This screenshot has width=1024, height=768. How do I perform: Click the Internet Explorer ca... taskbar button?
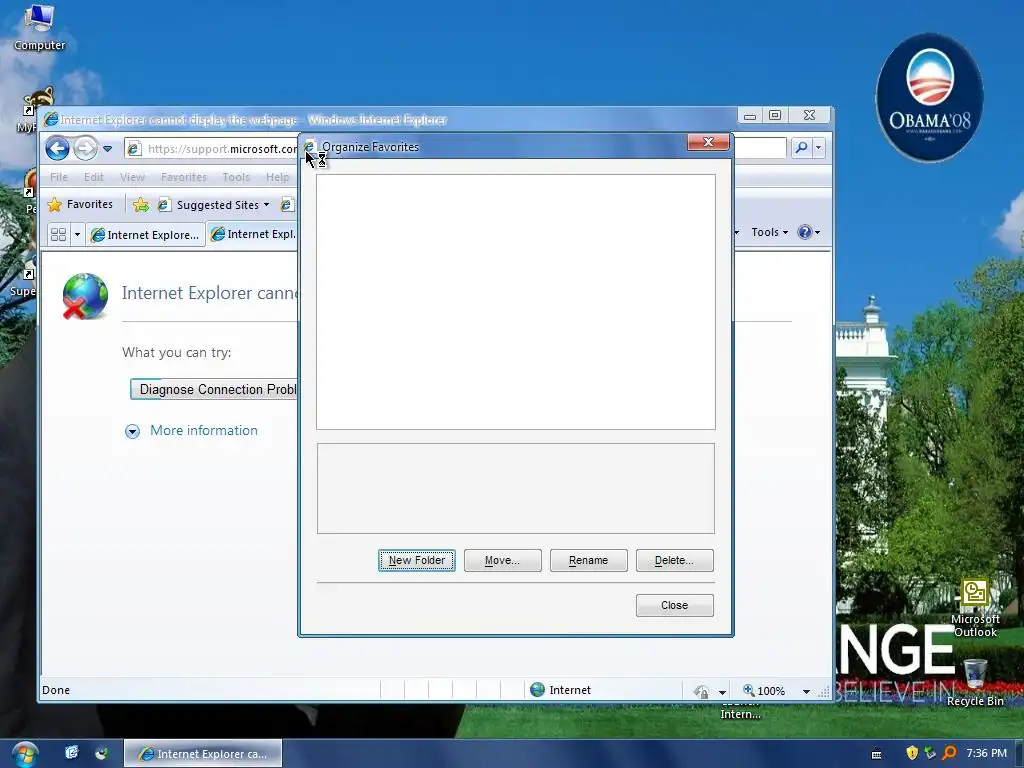tap(203, 754)
